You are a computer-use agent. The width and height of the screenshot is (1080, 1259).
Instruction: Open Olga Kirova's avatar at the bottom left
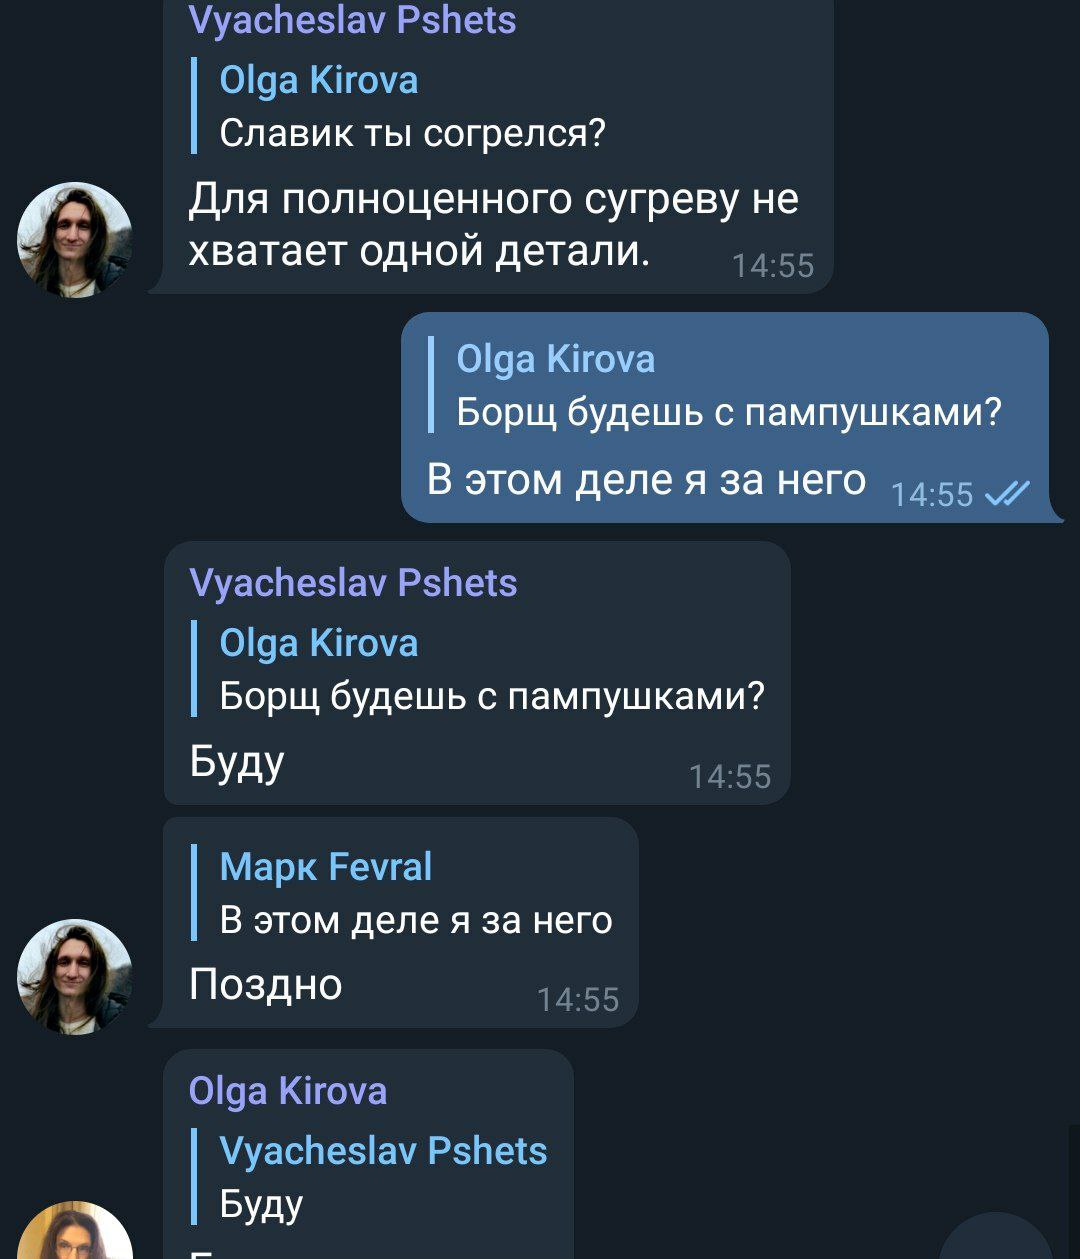tap(75, 1231)
